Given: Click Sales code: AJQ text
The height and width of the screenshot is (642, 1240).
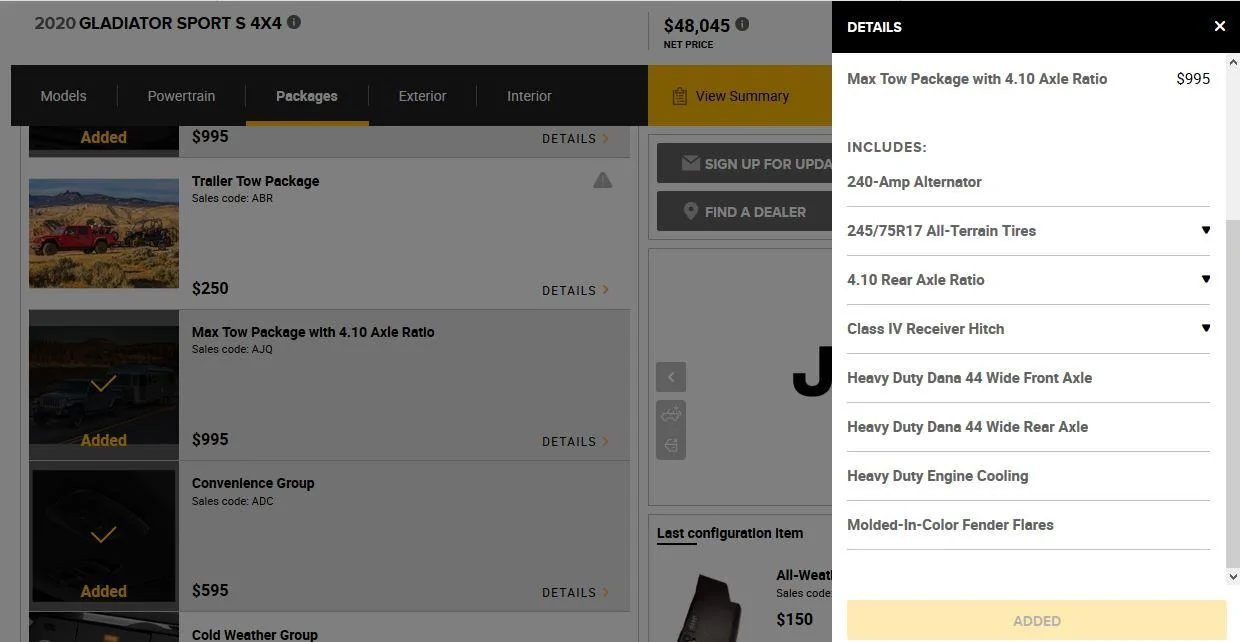Looking at the screenshot, I should 232,350.
